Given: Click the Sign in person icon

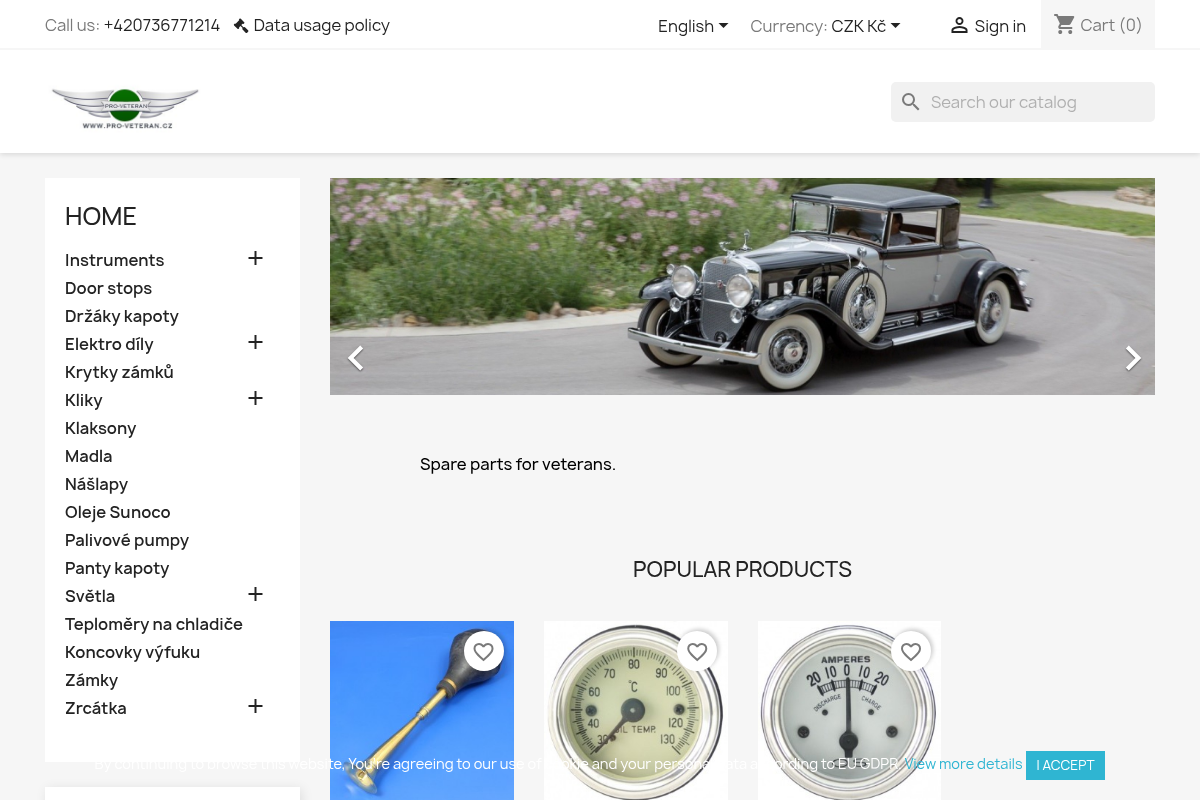Looking at the screenshot, I should [x=959, y=26].
